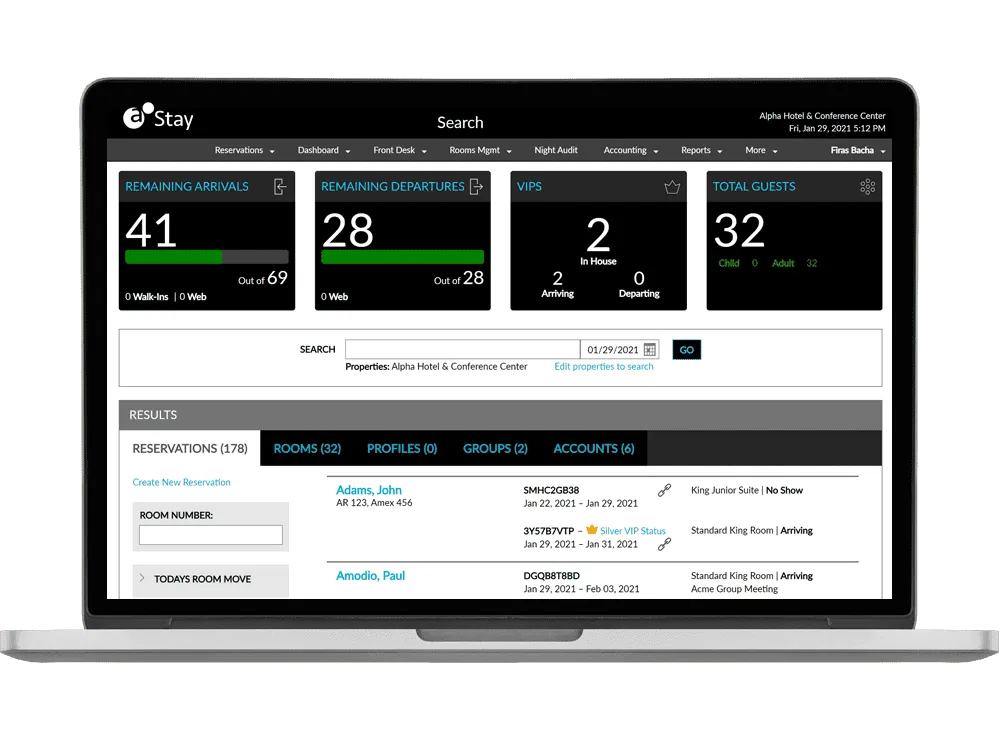The width and height of the screenshot is (1000, 755).
Task: Open the calendar date picker icon
Action: (650, 350)
